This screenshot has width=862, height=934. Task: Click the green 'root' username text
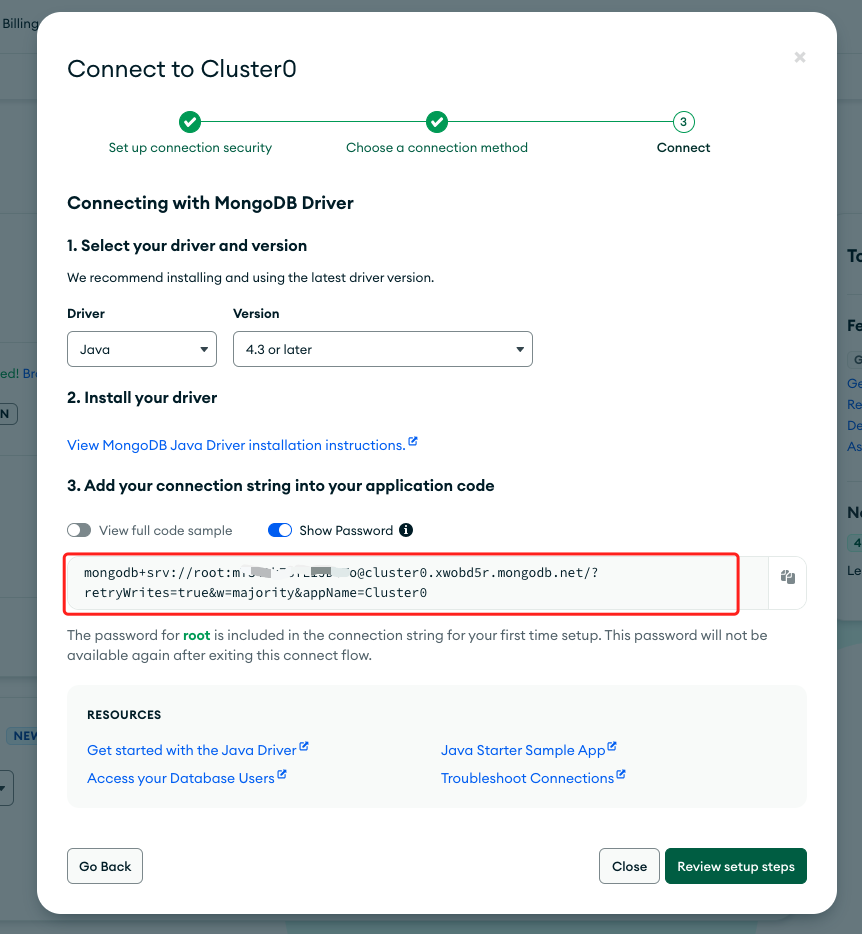tap(196, 635)
